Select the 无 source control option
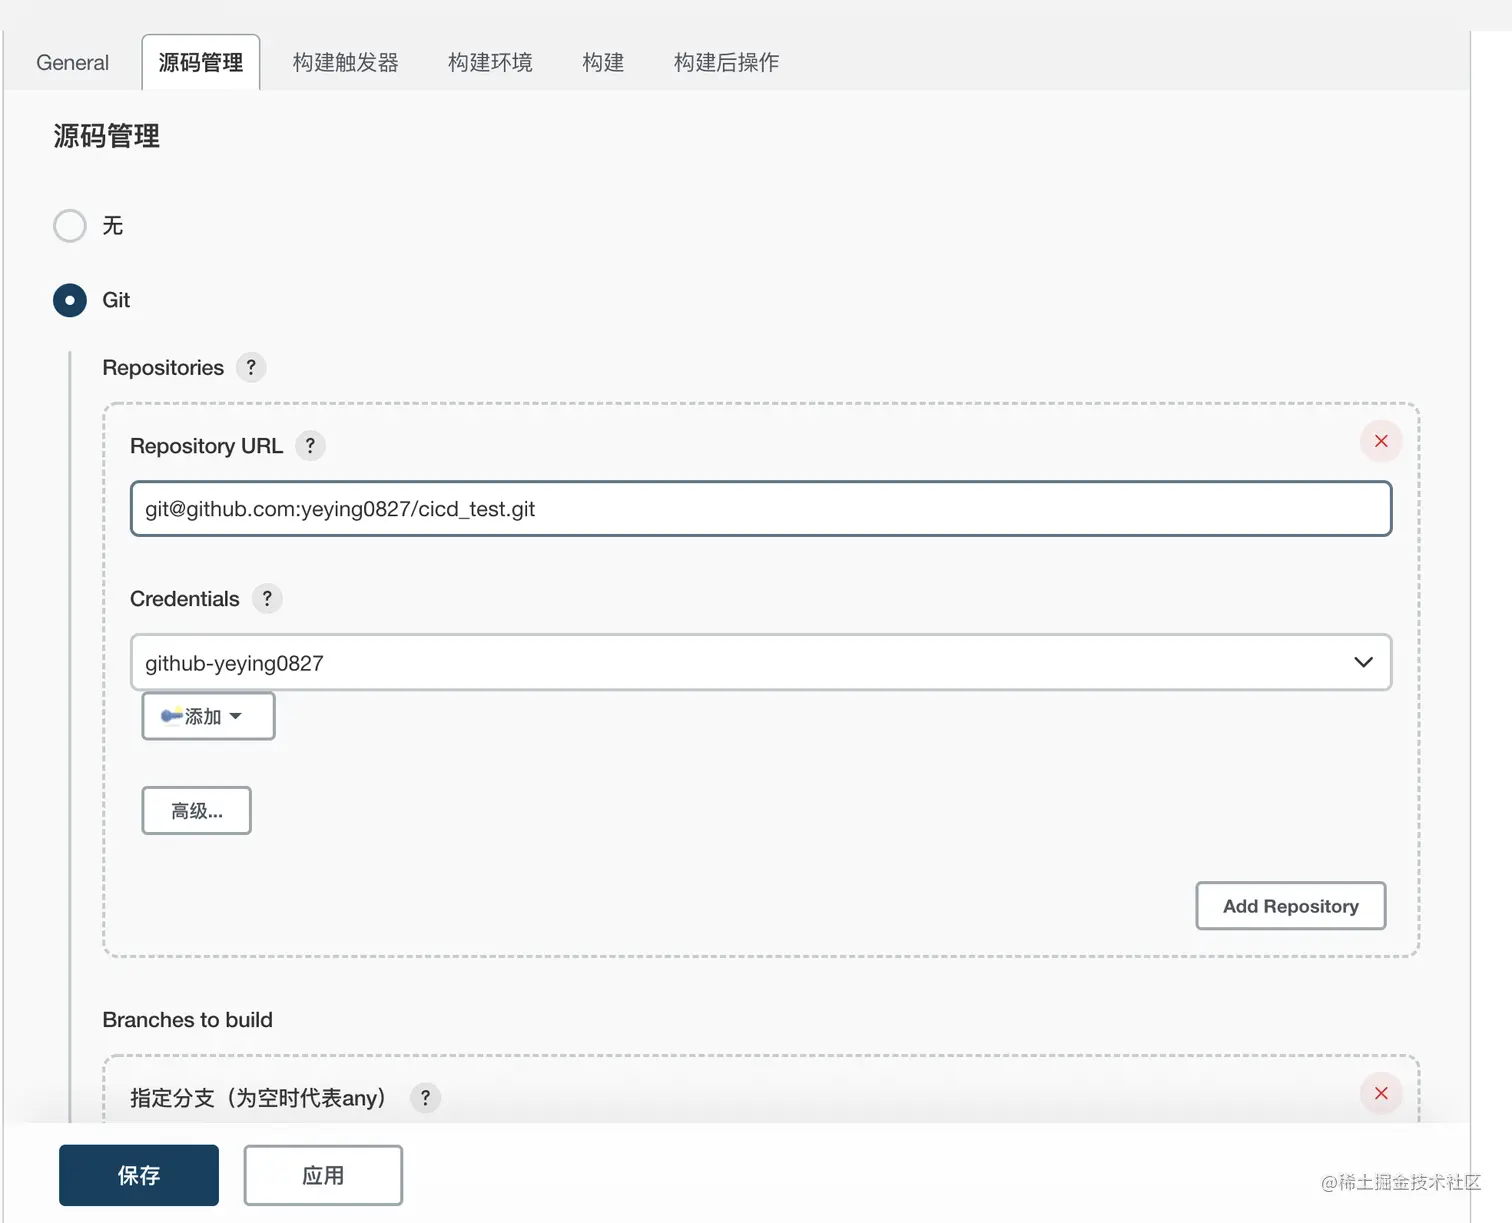This screenshot has height=1223, width=1512. [69, 226]
